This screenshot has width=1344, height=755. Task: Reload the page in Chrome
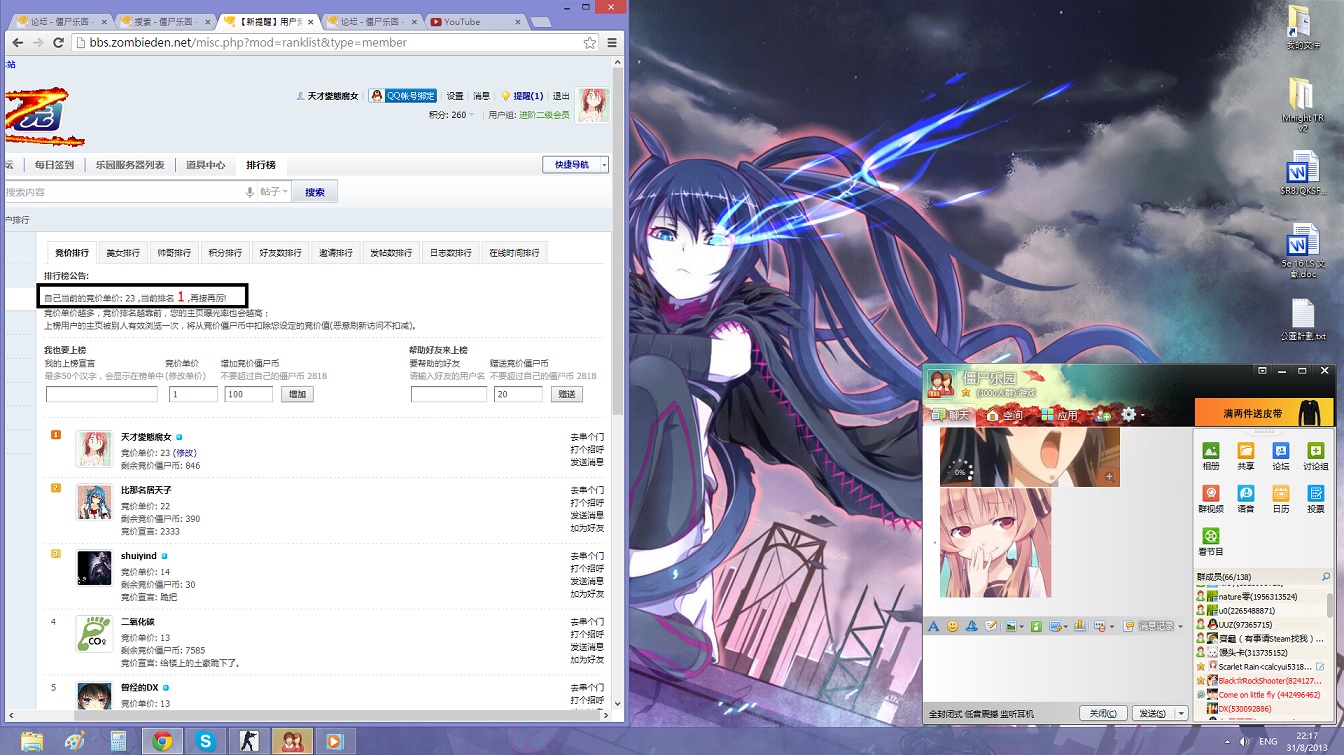[58, 43]
